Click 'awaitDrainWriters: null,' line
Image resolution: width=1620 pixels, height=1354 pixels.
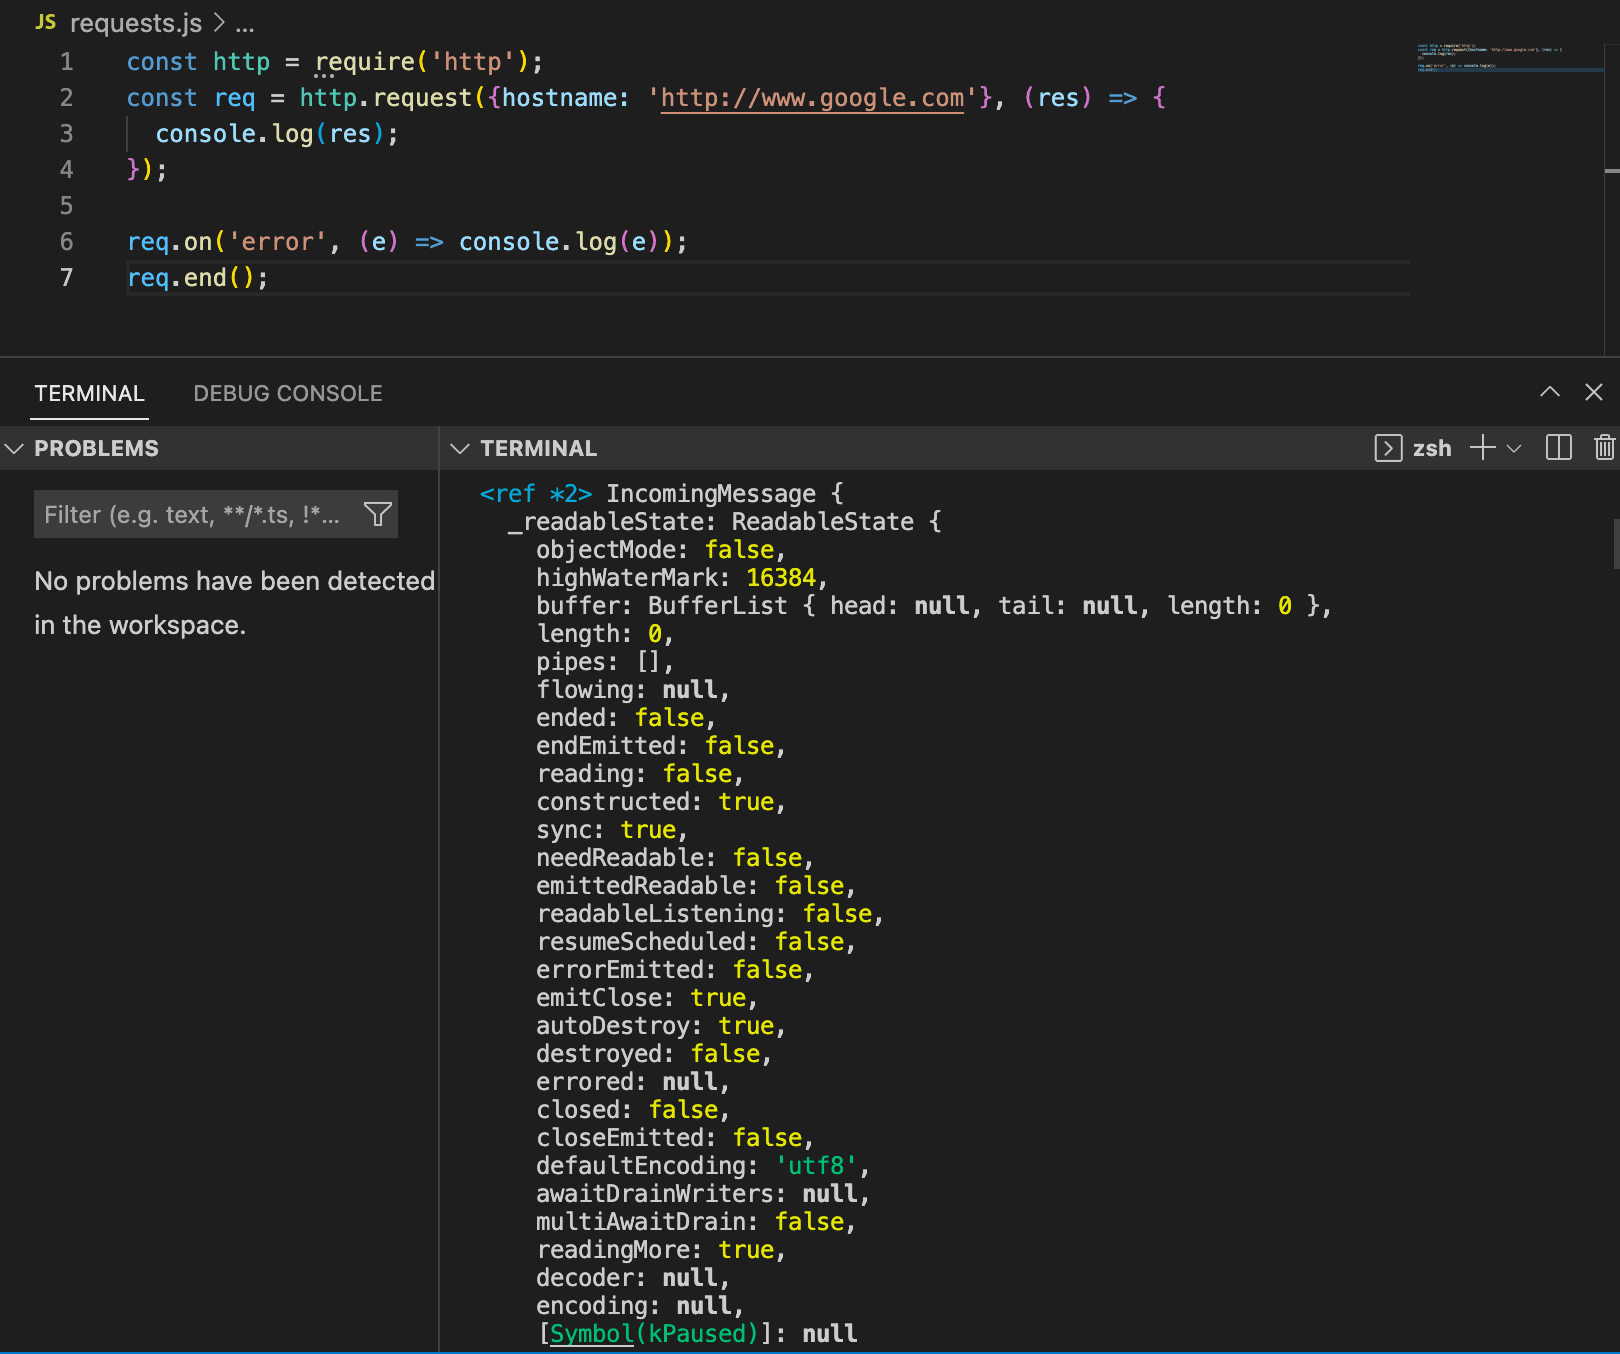click(x=703, y=1194)
